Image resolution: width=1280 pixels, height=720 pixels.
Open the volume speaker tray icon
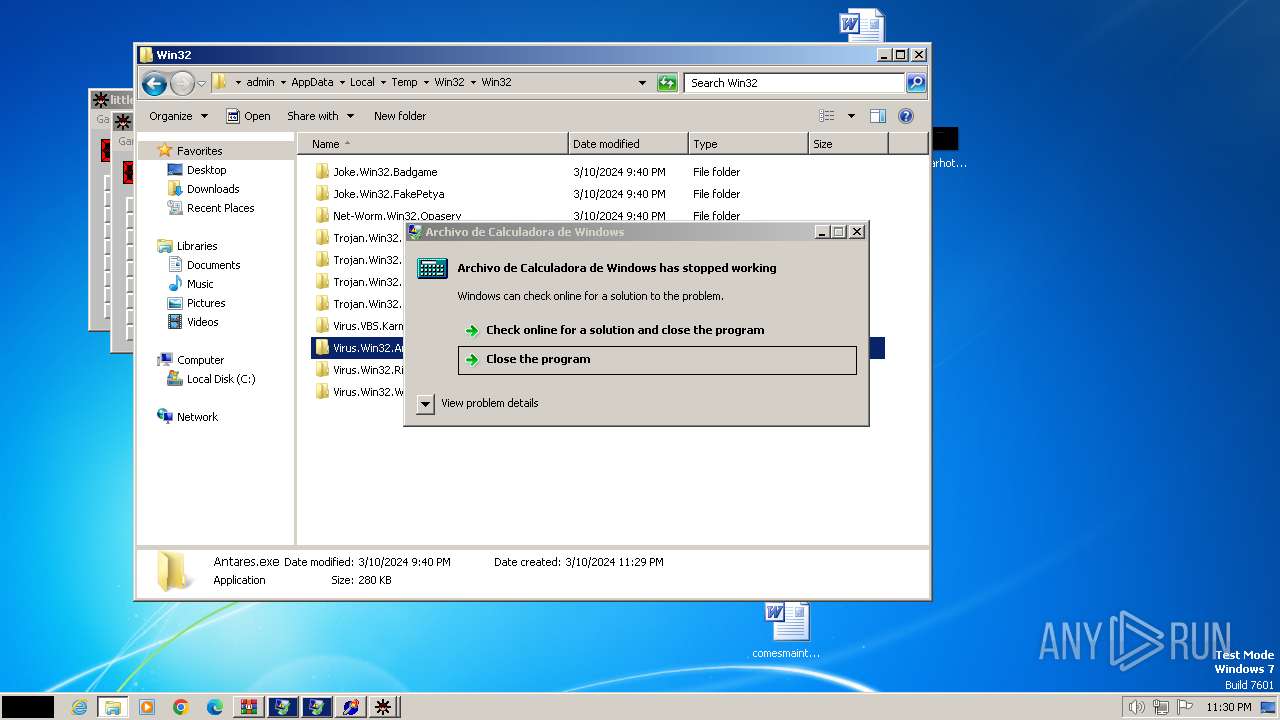click(x=1136, y=707)
